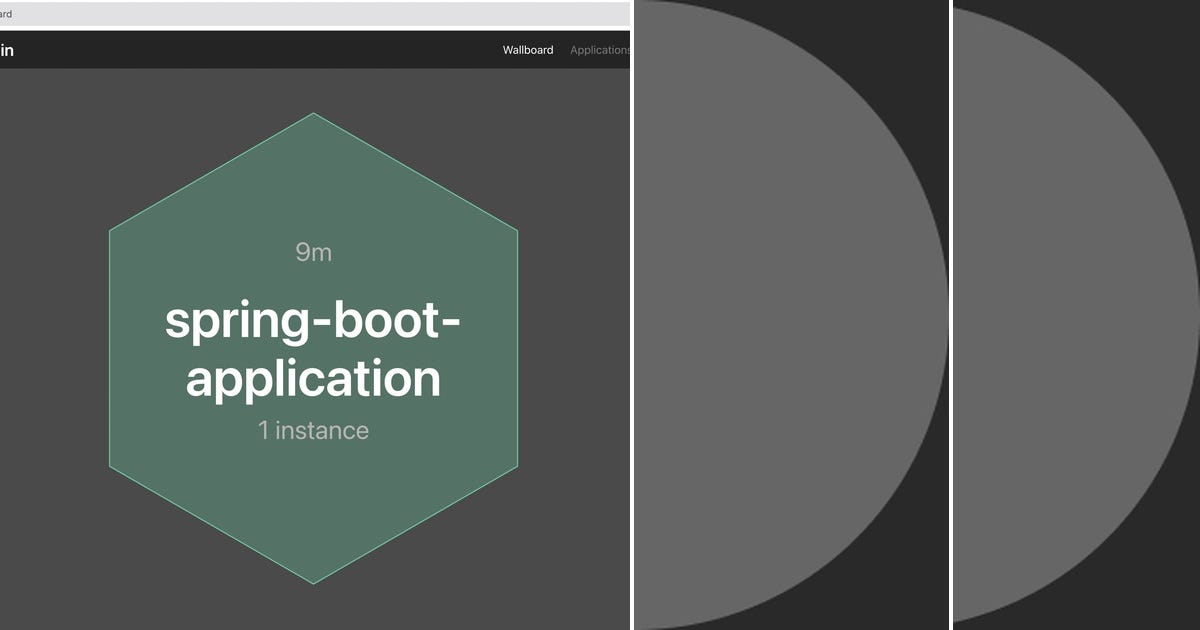The image size is (1200, 630).
Task: Expand the Applications navigation entry
Action: click(x=600, y=50)
